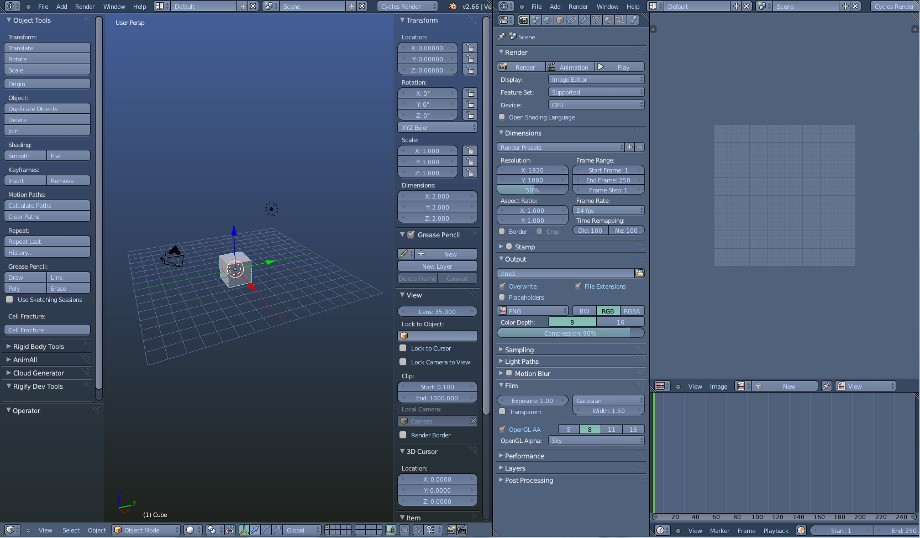Toggle the Lock Camera to View checkbox
This screenshot has width=920, height=538.
[x=403, y=362]
